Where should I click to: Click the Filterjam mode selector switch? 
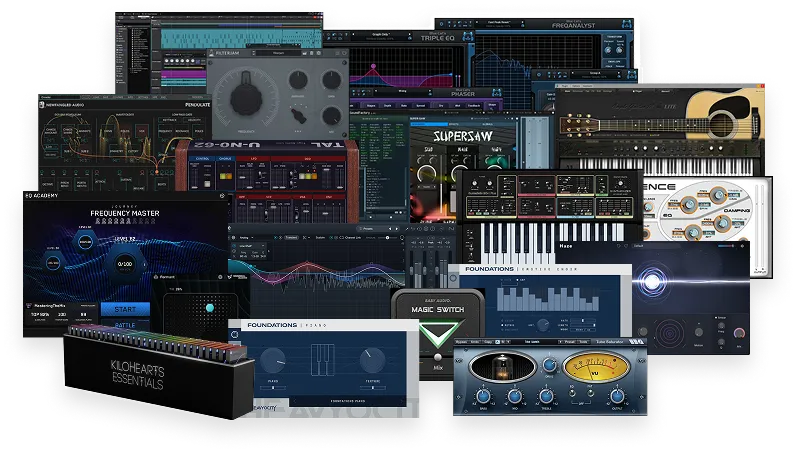(x=298, y=115)
